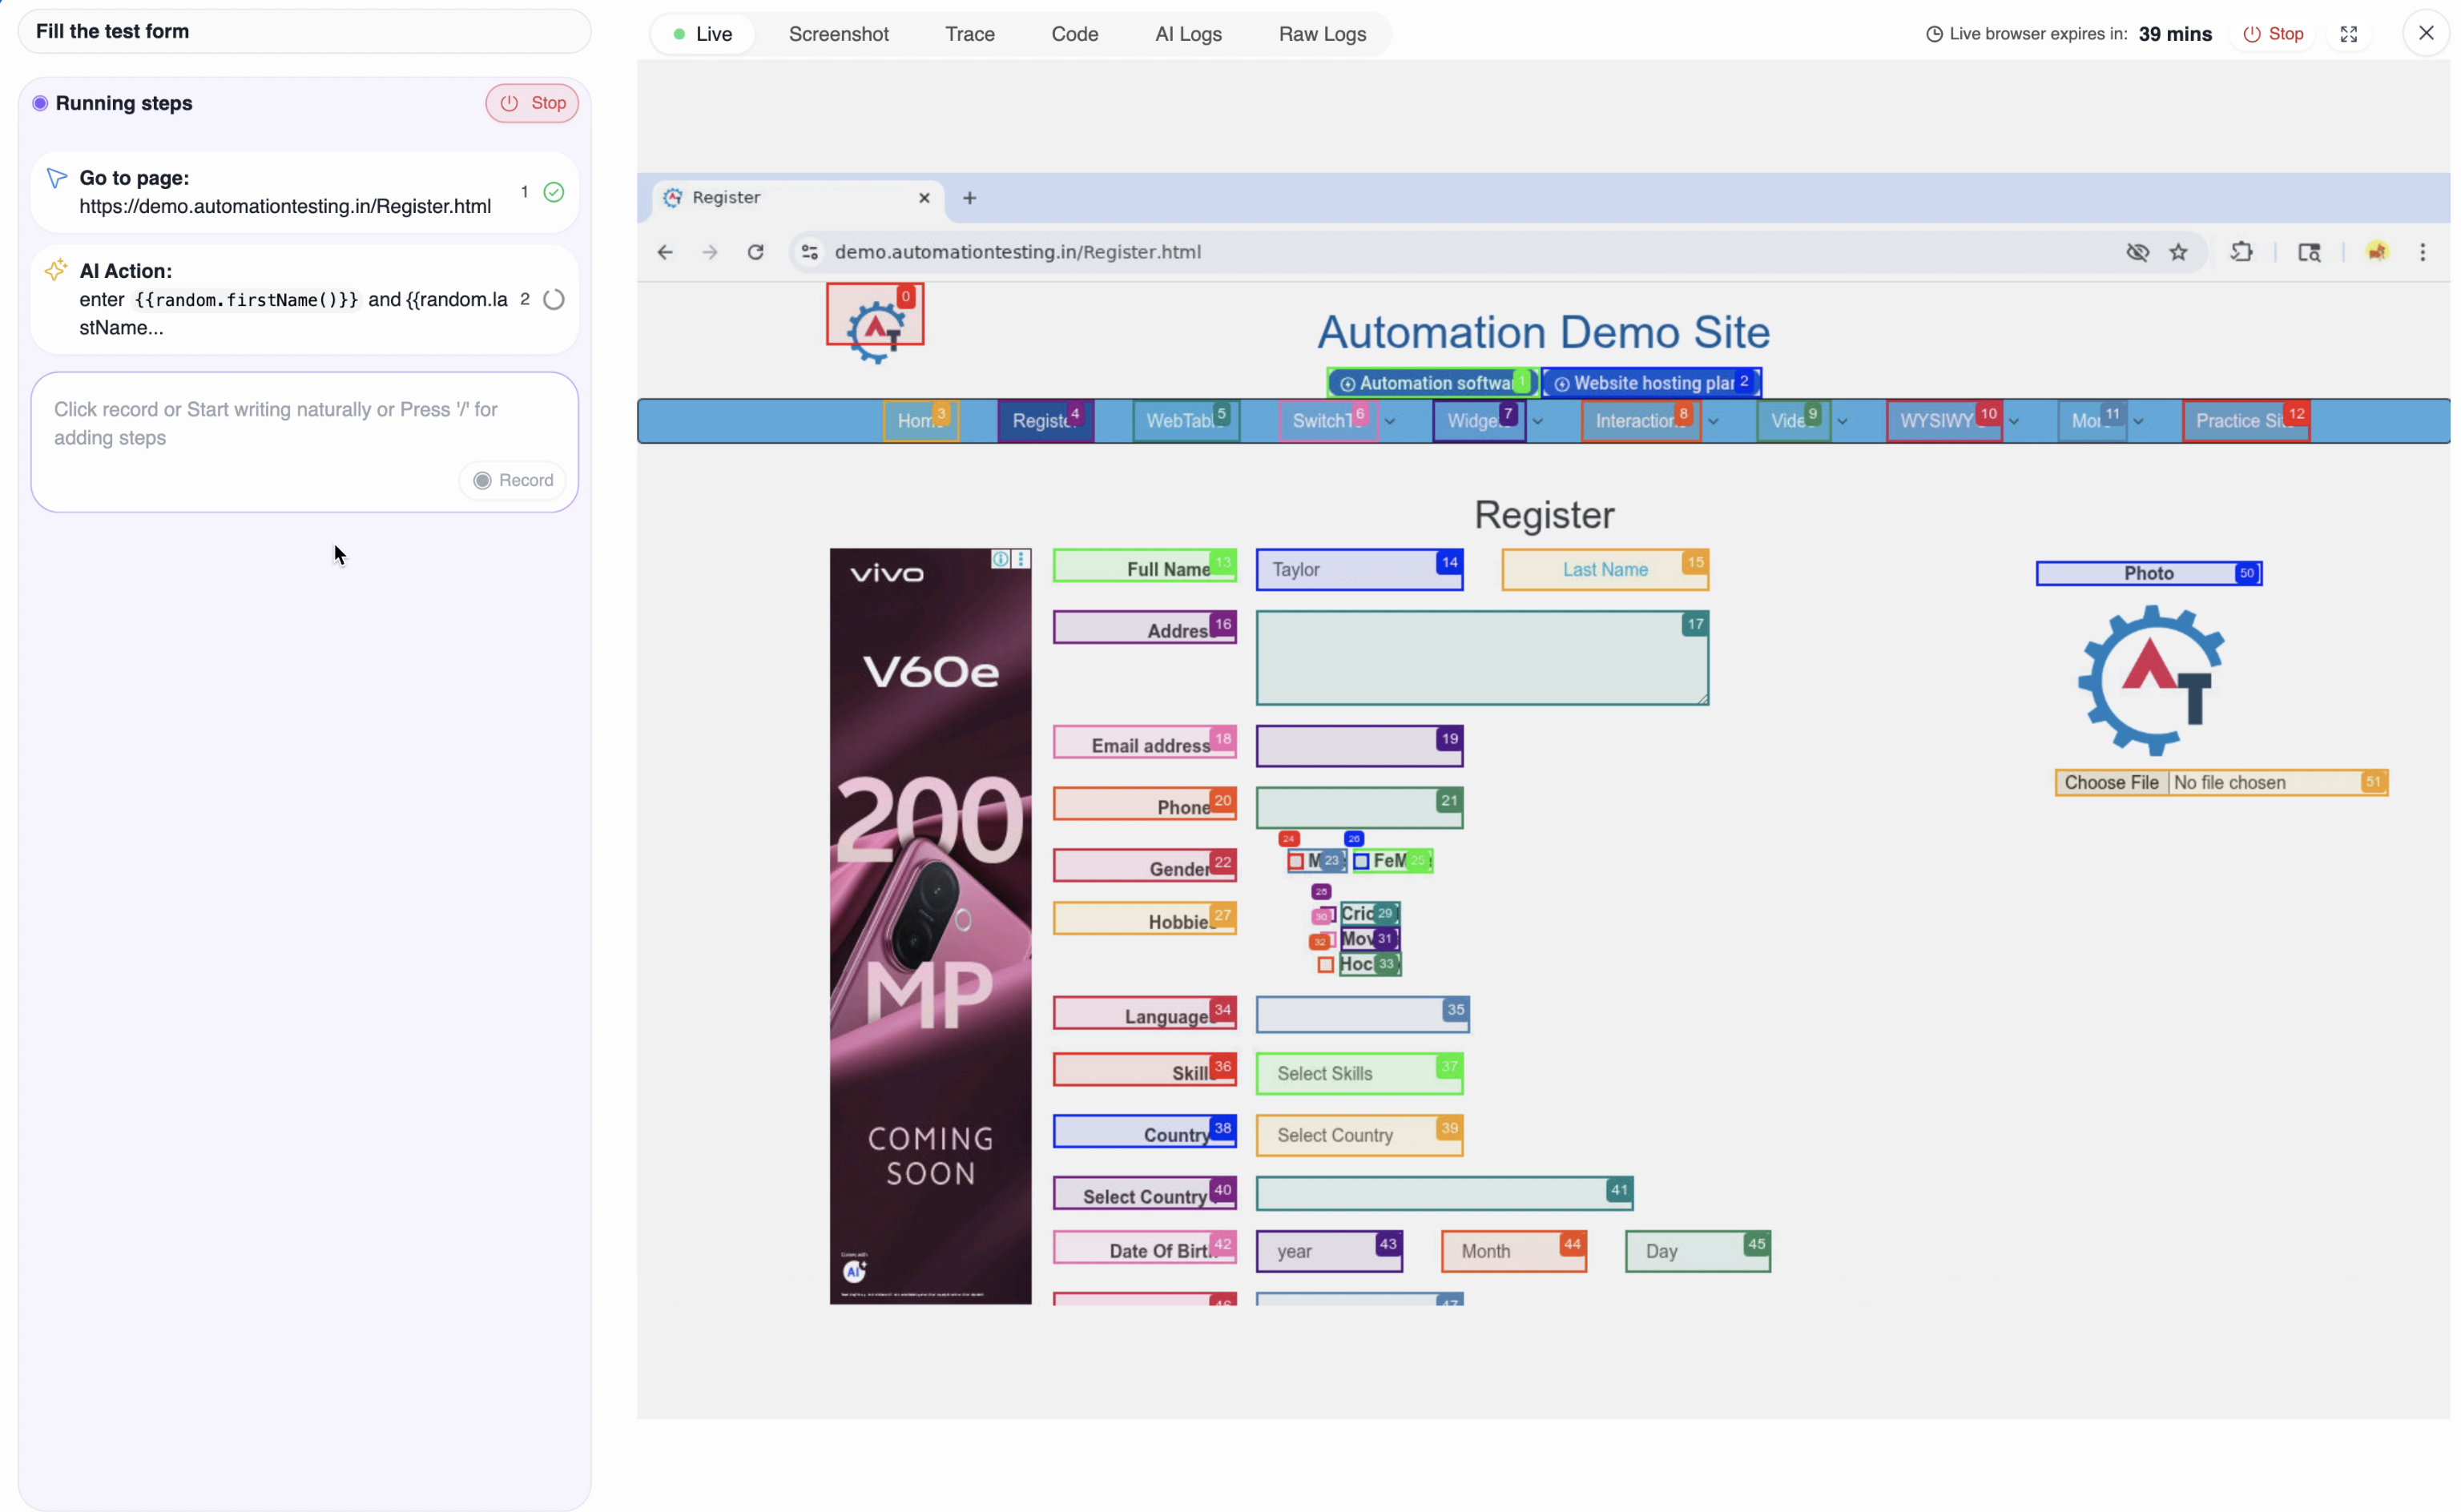This screenshot has width=2461, height=1512.
Task: Click the fullscreen expand icon
Action: pos(2348,34)
